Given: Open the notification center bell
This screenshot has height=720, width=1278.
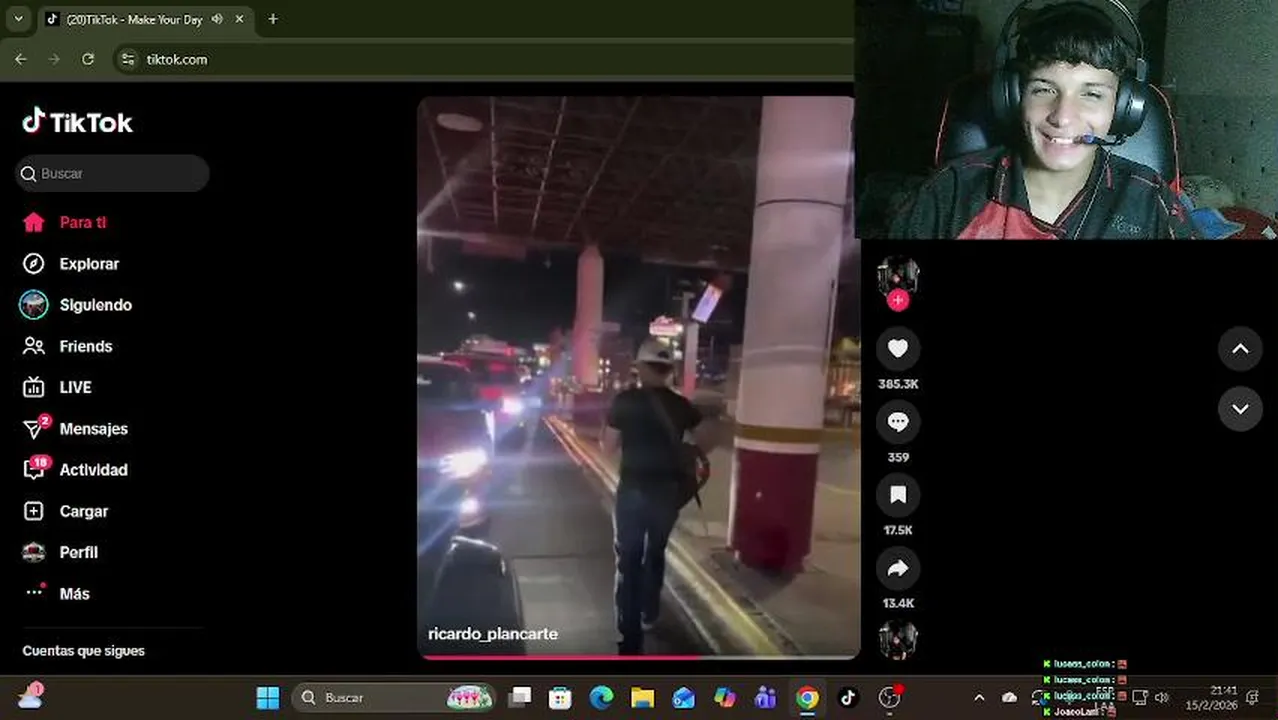Looking at the screenshot, I should [1254, 698].
